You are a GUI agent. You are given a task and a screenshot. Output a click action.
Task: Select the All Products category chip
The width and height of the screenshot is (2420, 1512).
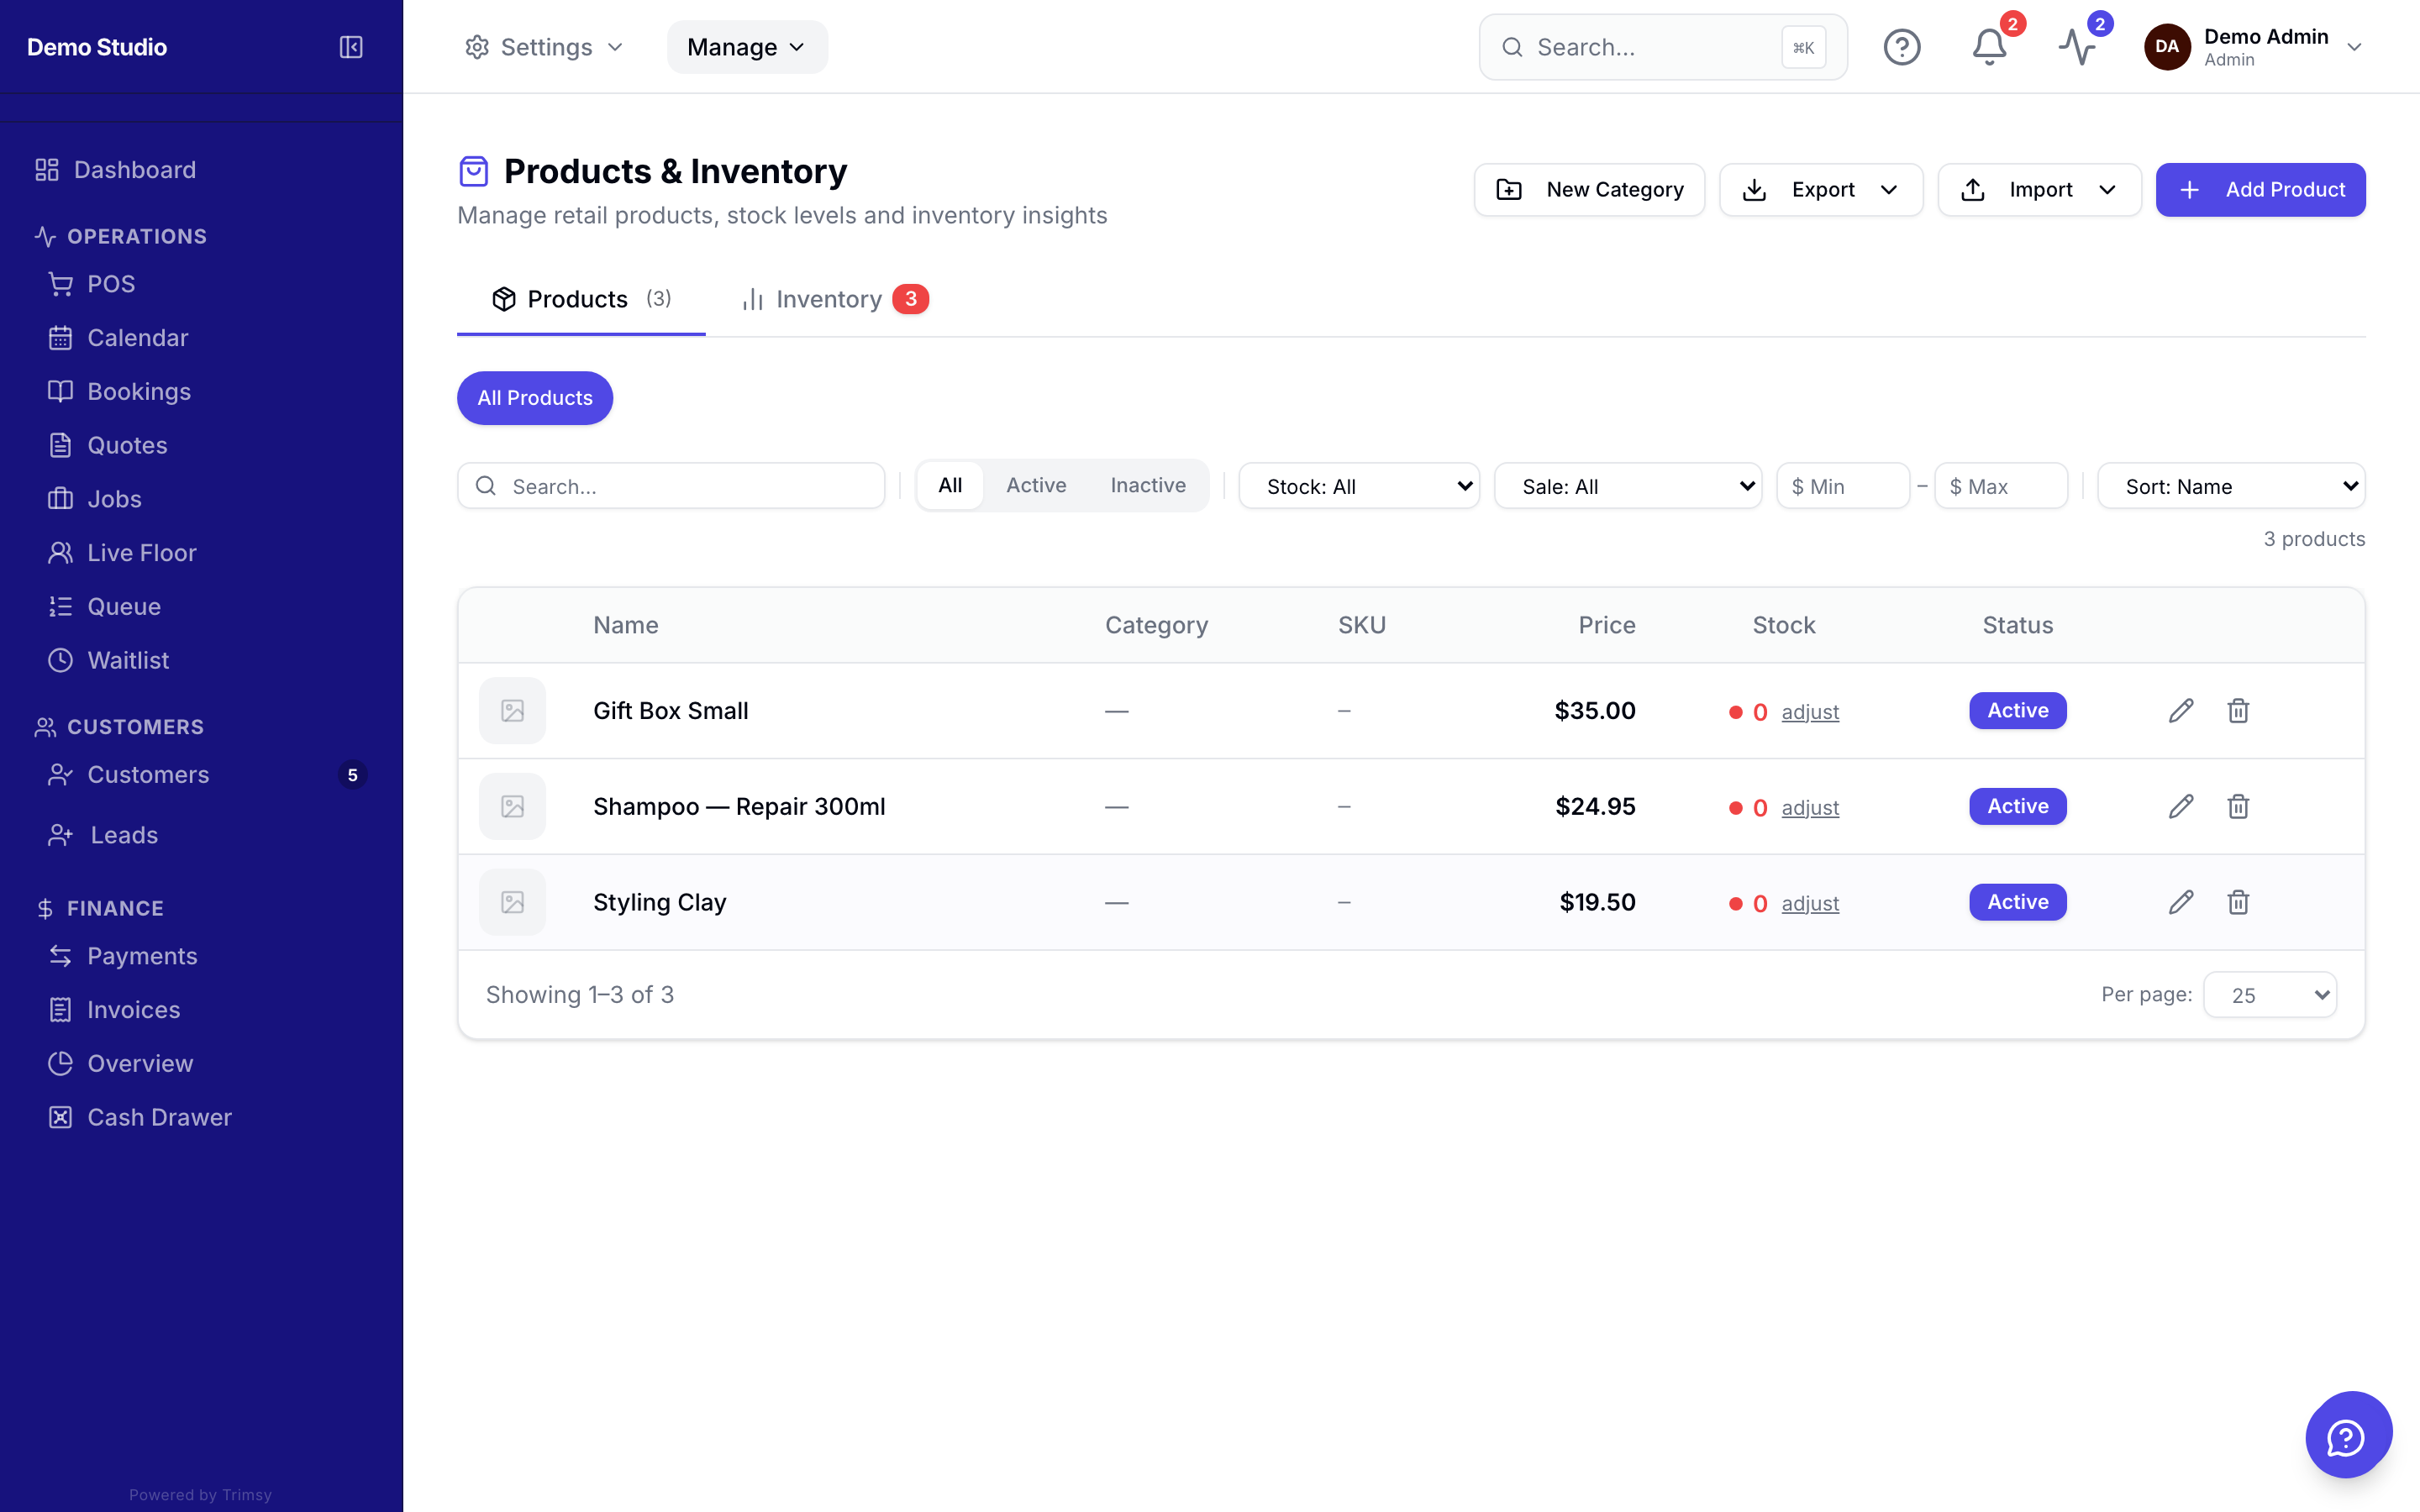coord(534,398)
